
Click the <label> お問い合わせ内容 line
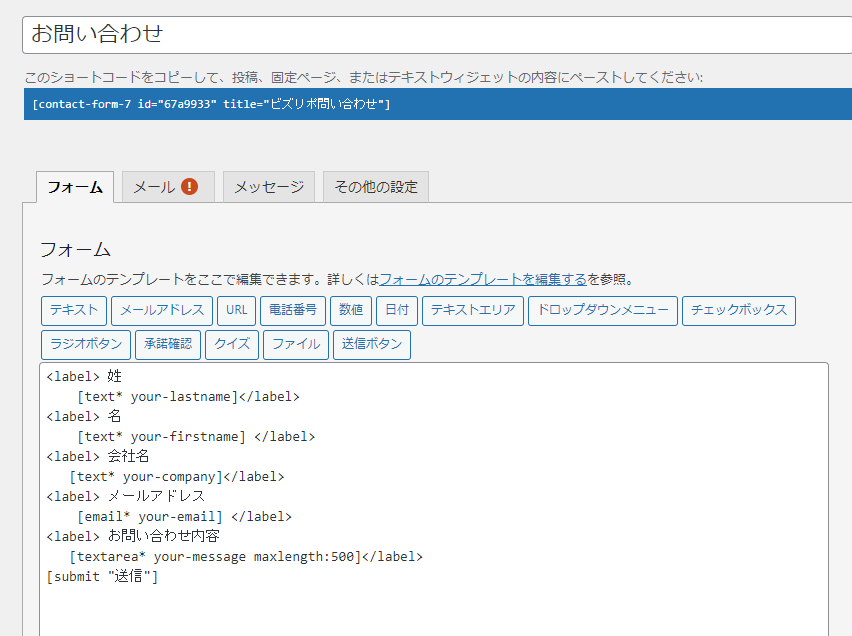tap(133, 537)
